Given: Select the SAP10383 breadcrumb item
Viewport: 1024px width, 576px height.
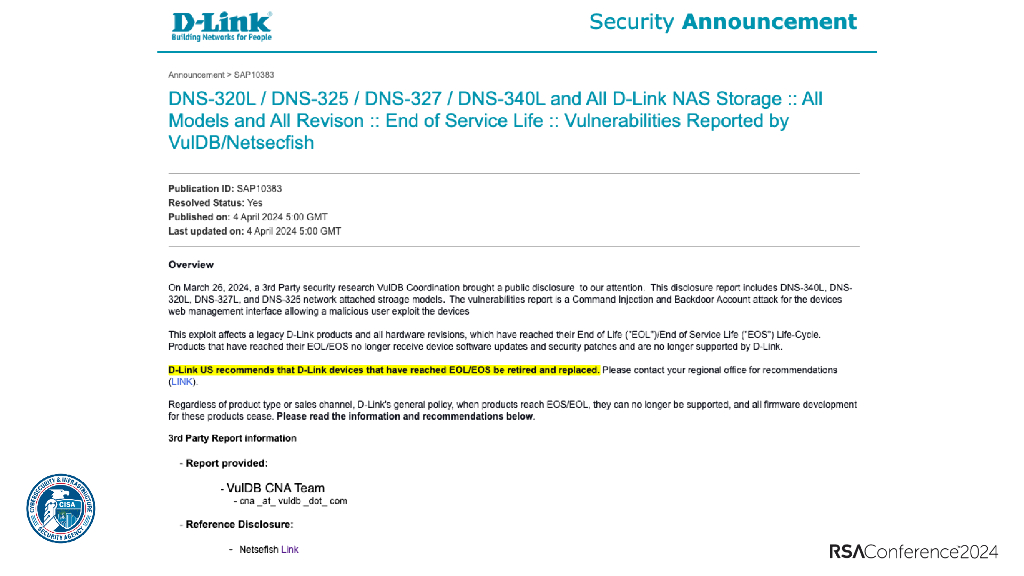Looking at the screenshot, I should [255, 74].
